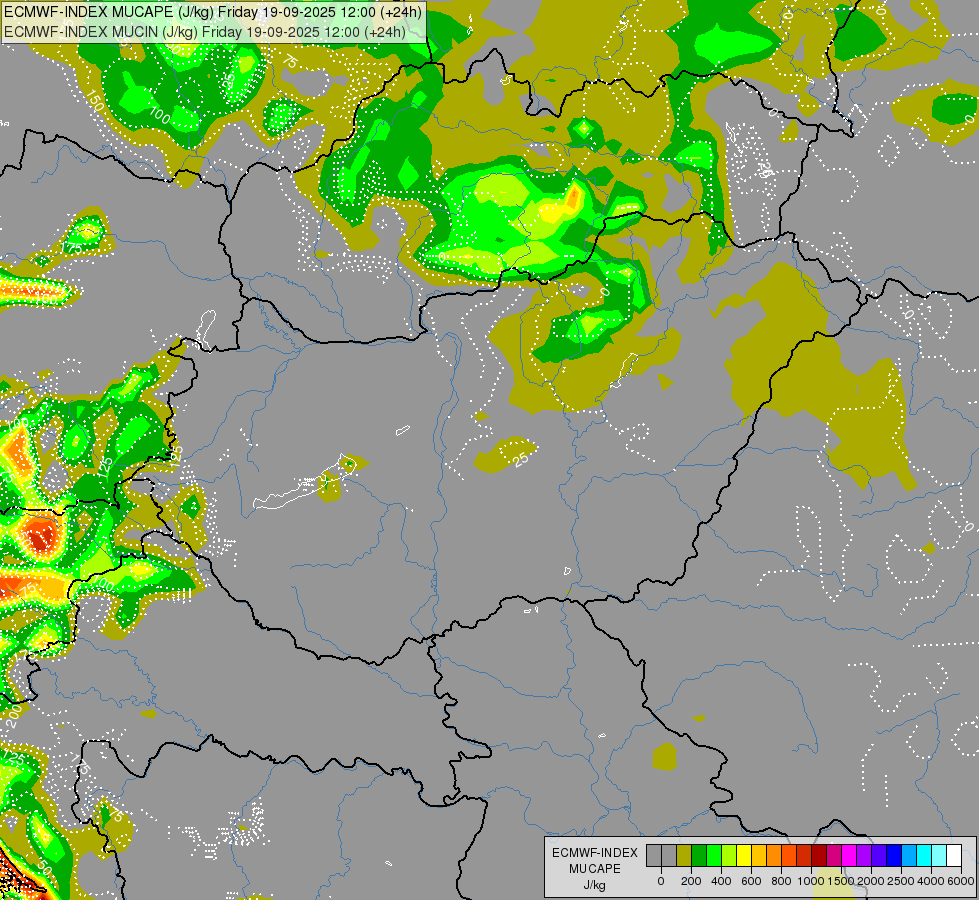Click the brick red legend swatch
This screenshot has height=900, width=979.
[804, 855]
